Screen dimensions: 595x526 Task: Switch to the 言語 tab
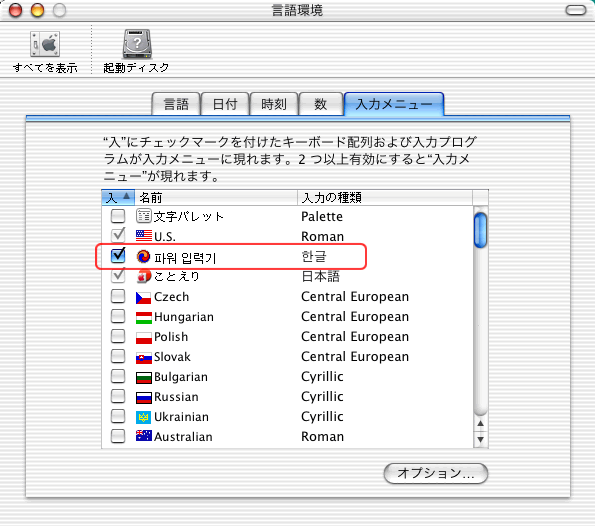click(176, 104)
